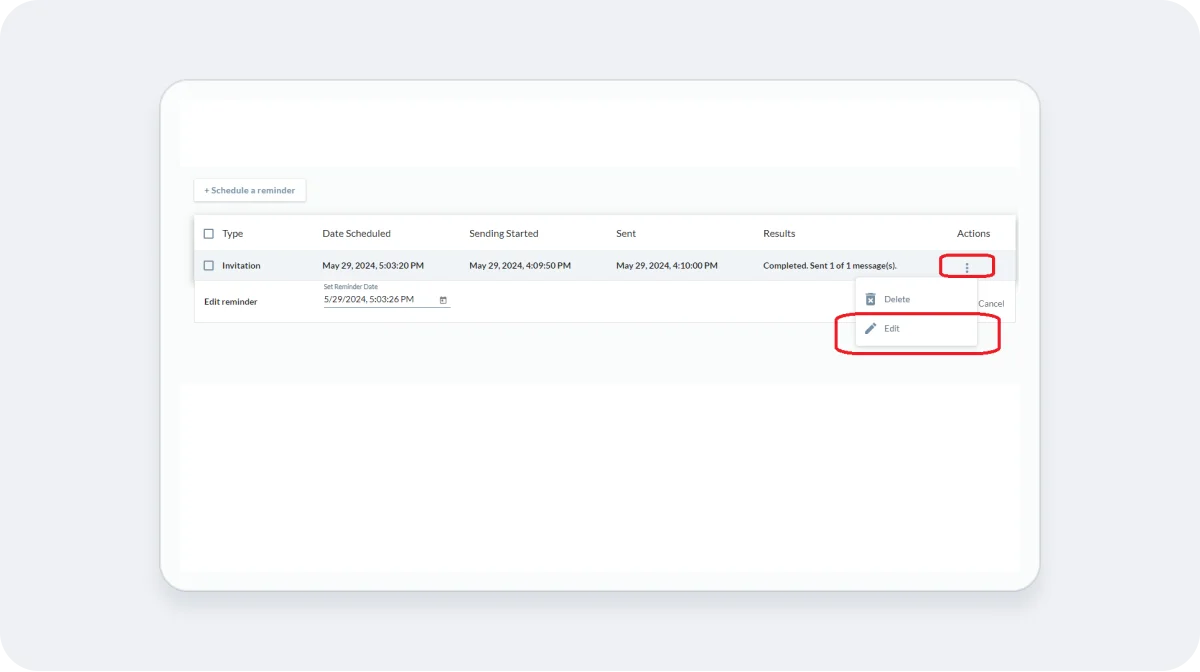
Task: Click into the Set Reminder Date field
Action: (387, 299)
